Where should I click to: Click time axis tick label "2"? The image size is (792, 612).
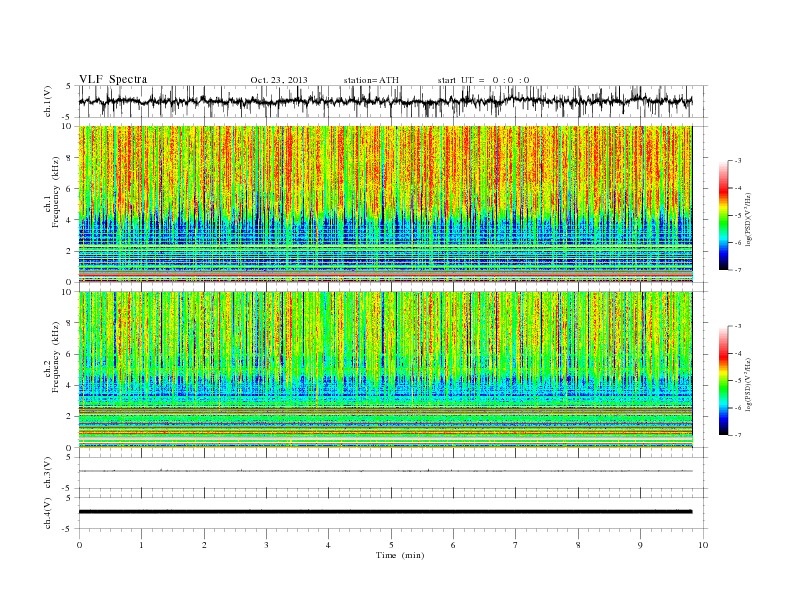204,545
